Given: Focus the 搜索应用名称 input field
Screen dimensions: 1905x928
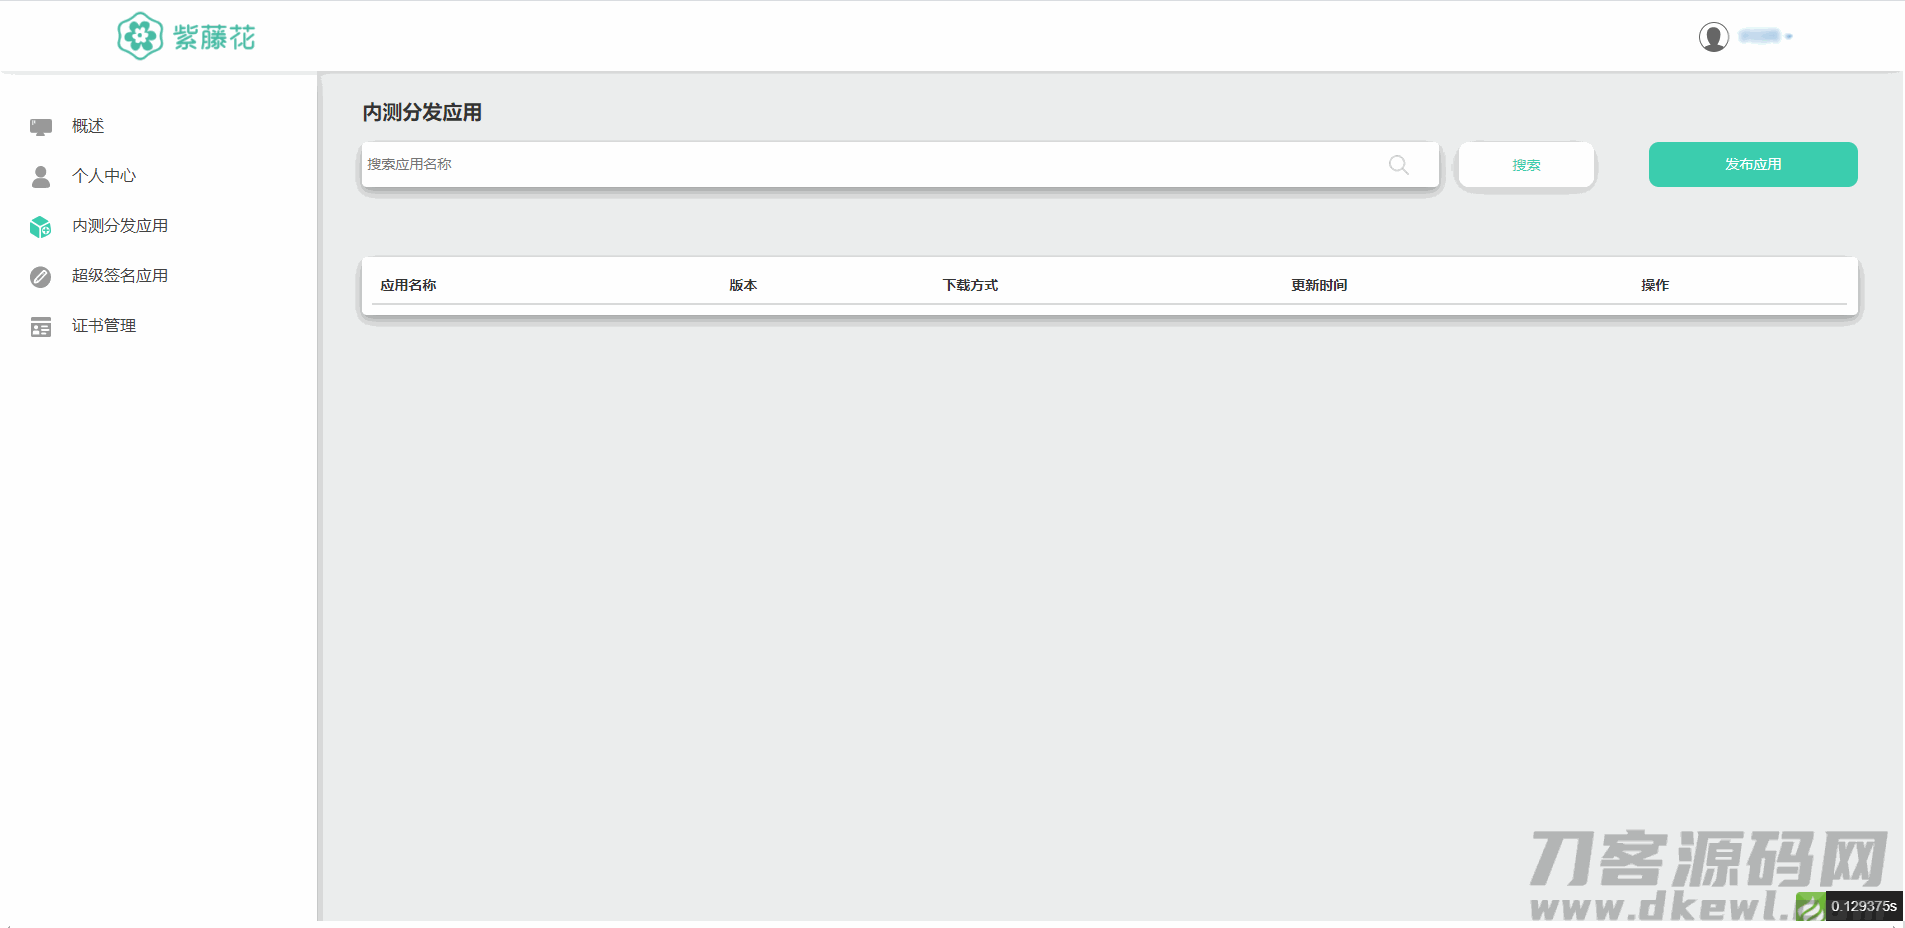Looking at the screenshot, I should [870, 164].
